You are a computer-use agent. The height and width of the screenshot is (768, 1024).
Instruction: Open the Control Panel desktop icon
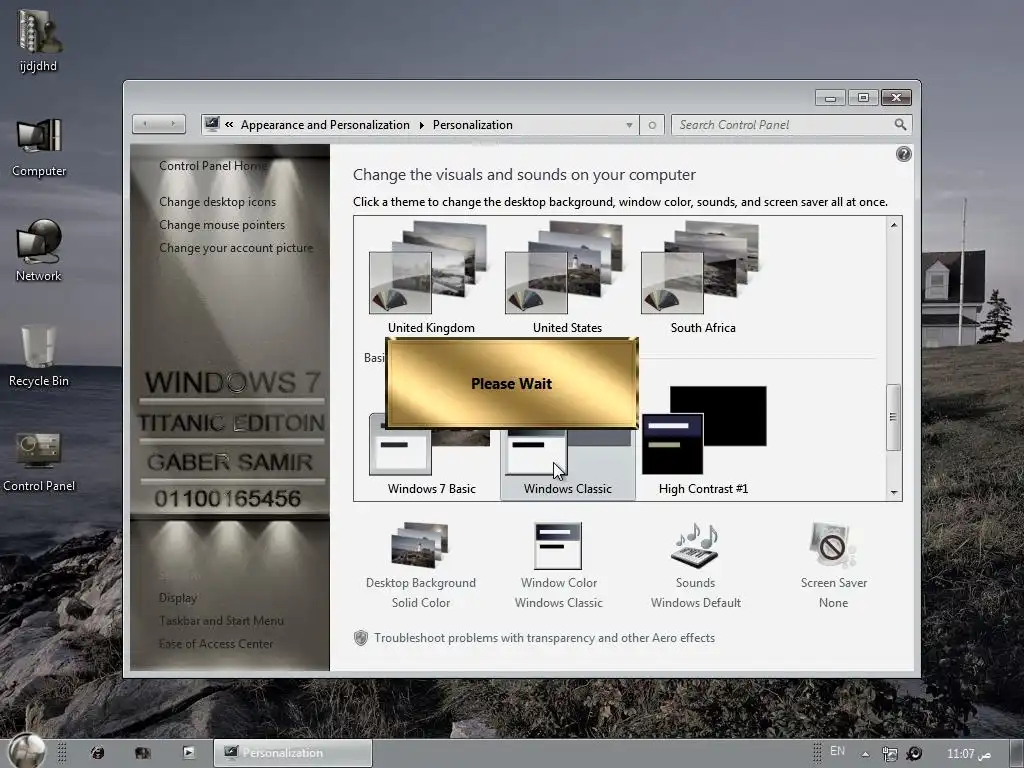click(39, 462)
